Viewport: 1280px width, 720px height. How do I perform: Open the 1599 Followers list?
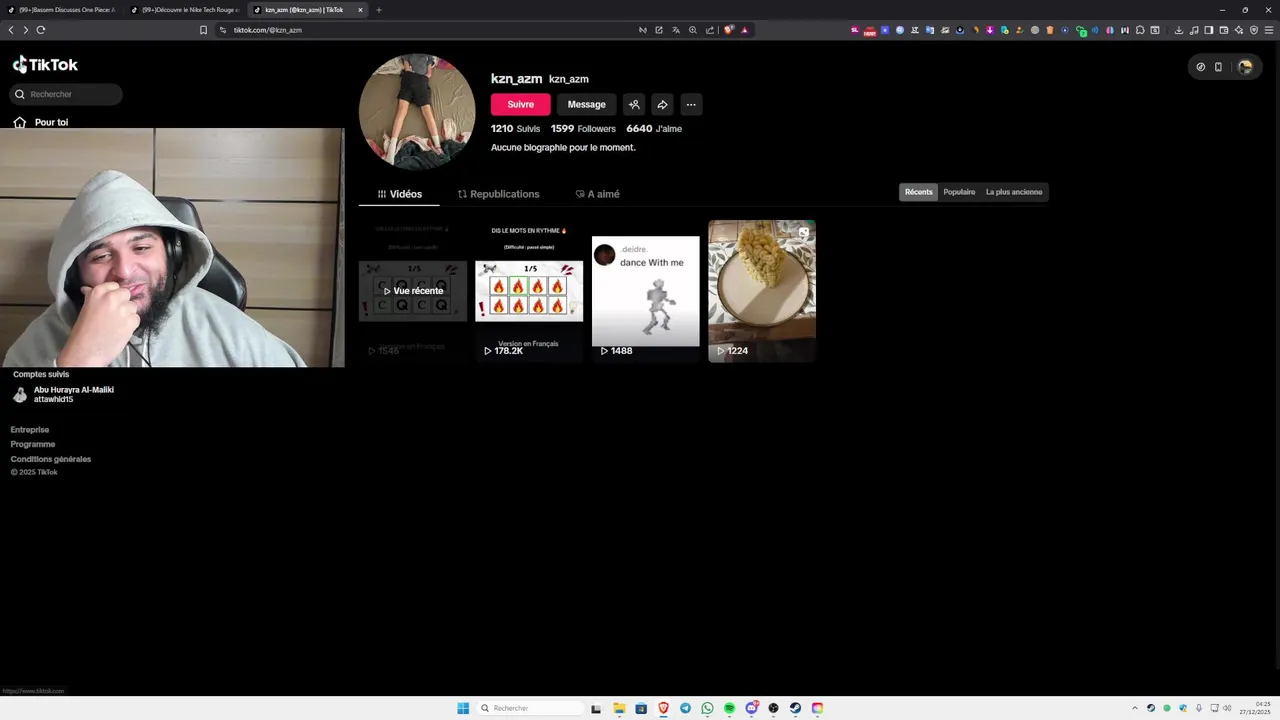coord(583,128)
